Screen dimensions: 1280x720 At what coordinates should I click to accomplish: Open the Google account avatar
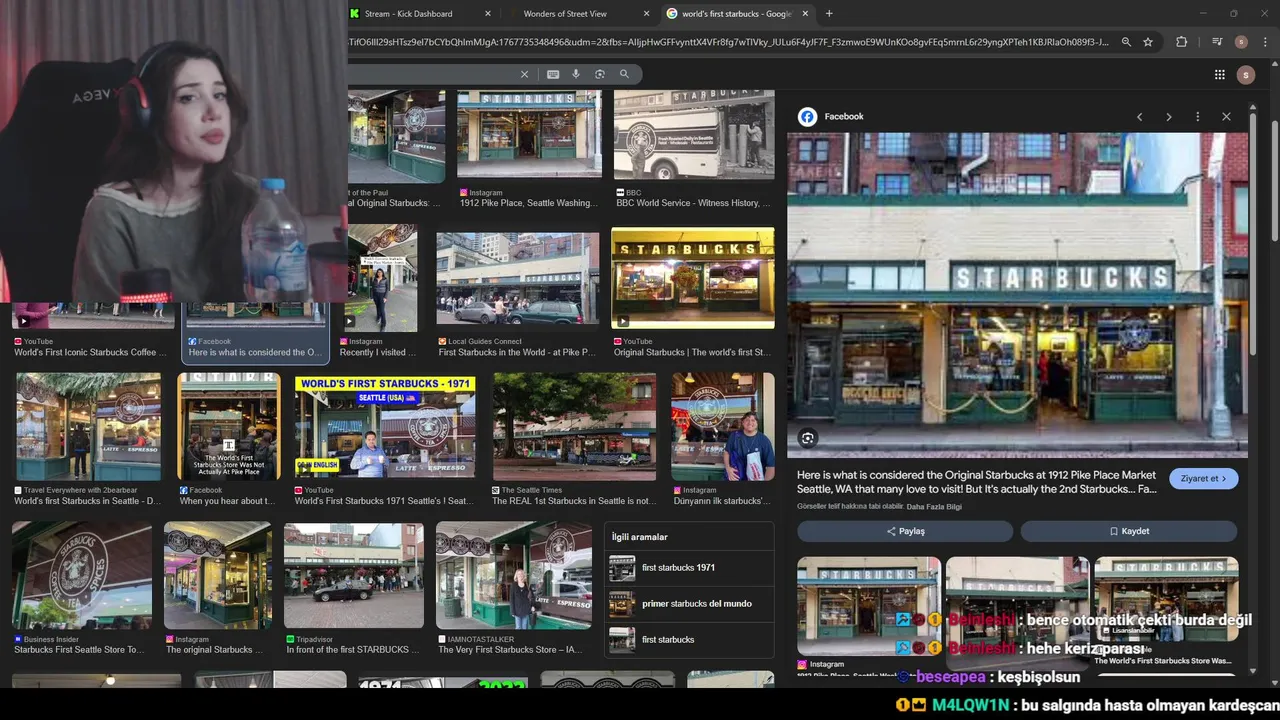coord(1245,75)
